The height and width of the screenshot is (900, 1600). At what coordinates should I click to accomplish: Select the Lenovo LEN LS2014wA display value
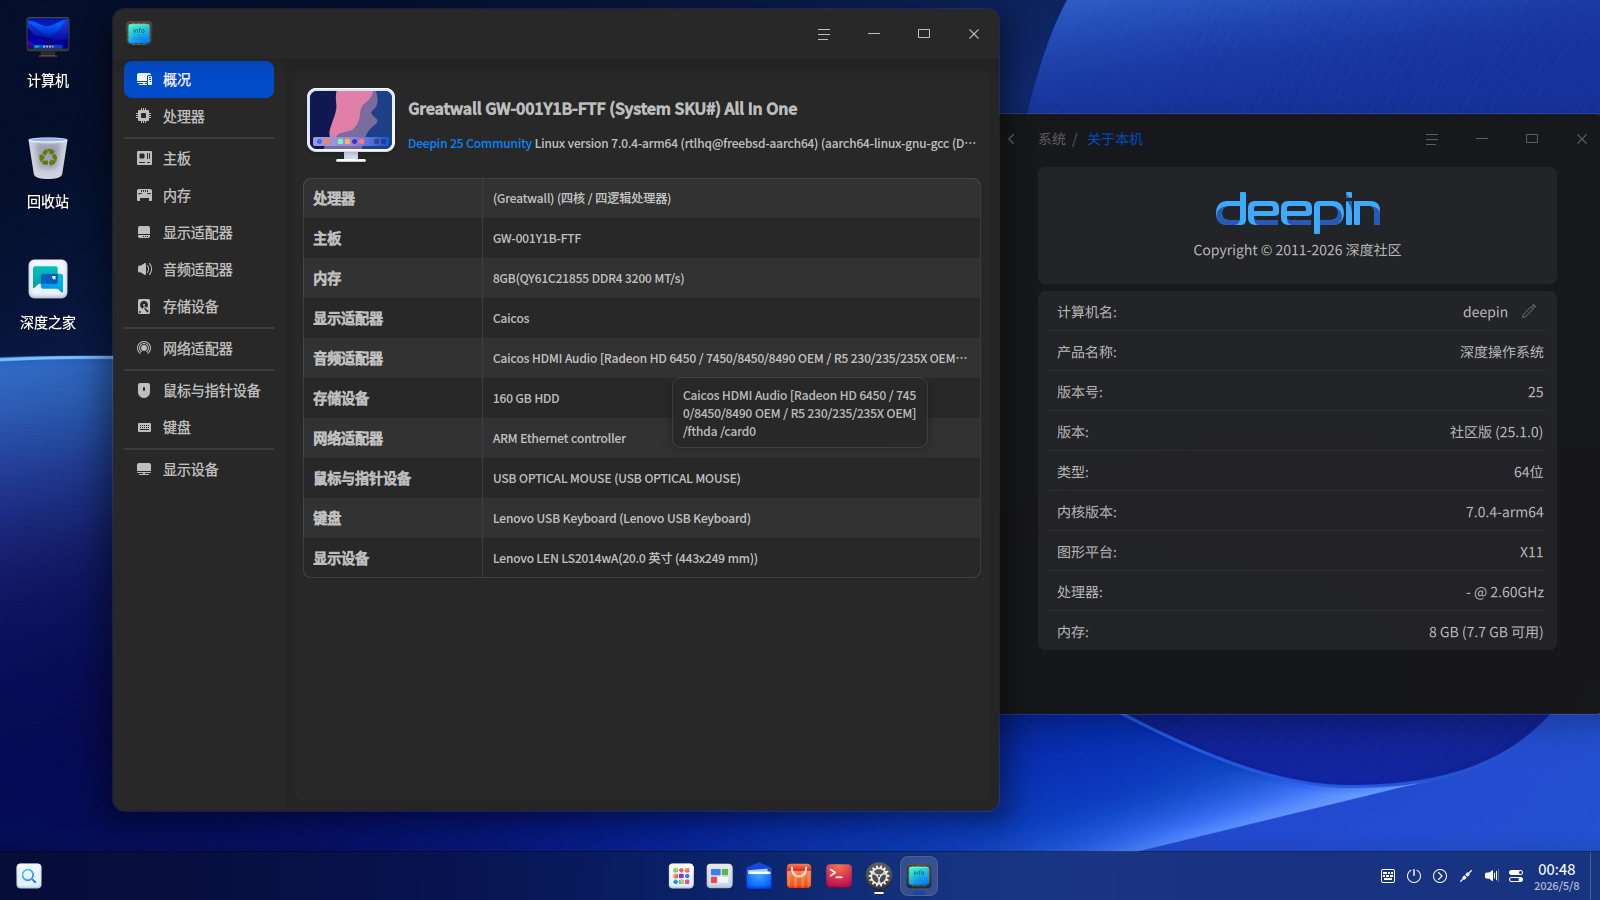(625, 559)
